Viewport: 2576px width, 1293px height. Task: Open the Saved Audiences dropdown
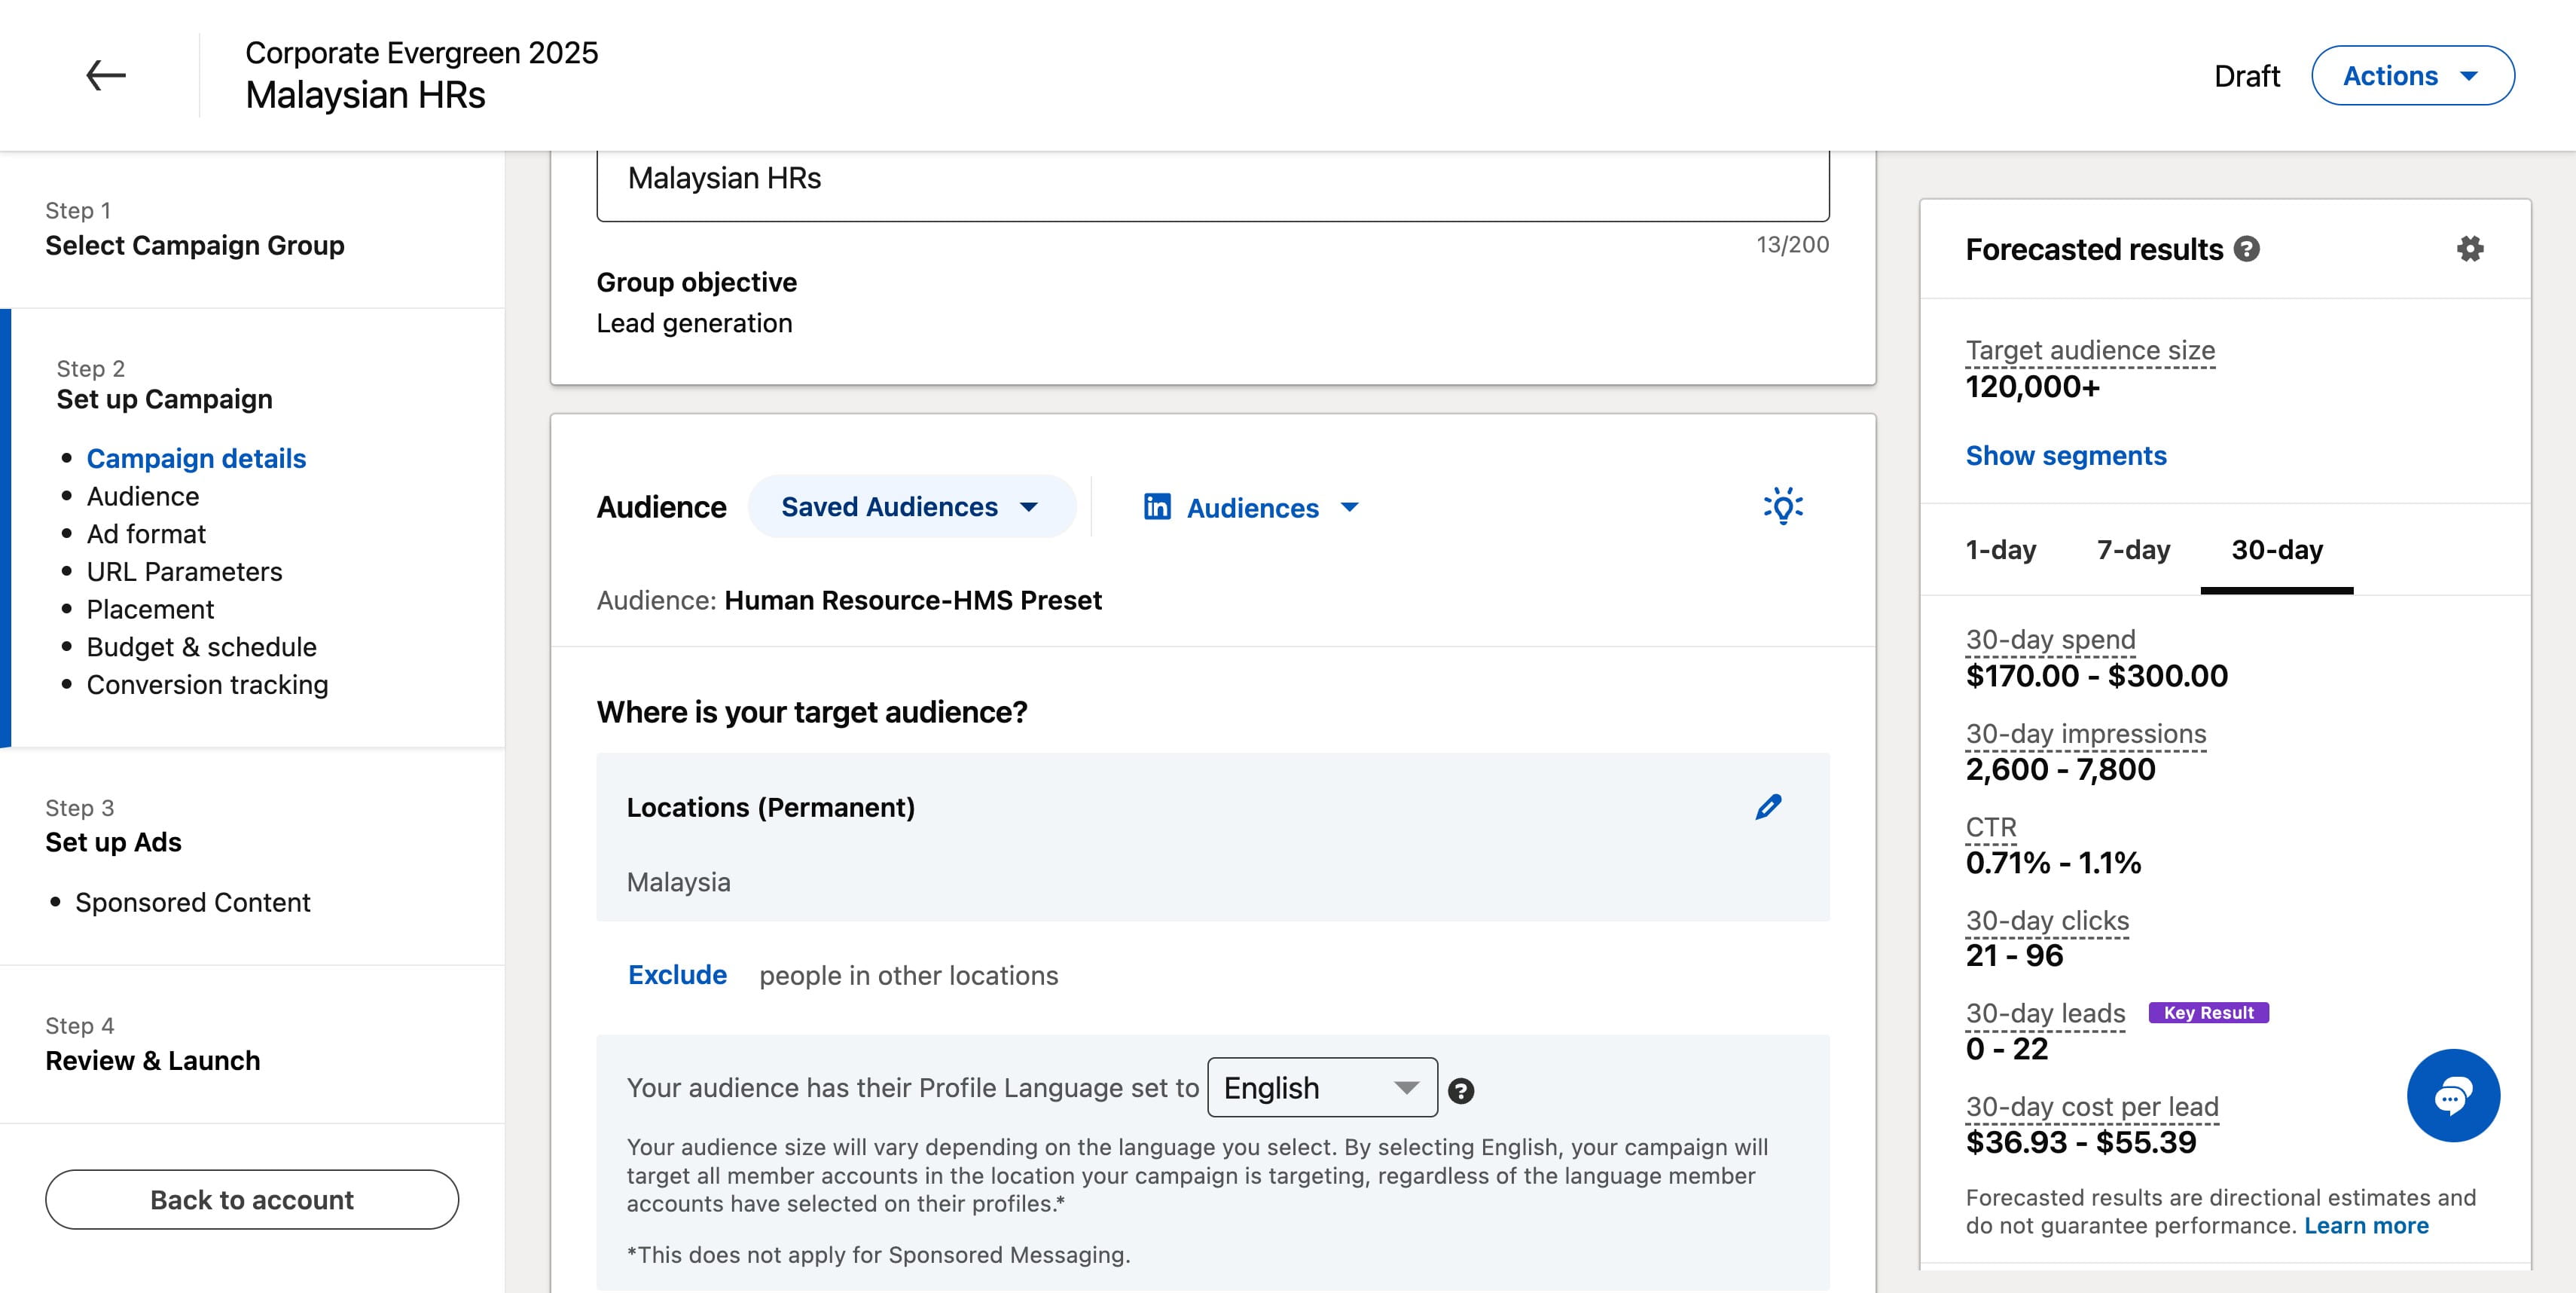[x=911, y=507]
